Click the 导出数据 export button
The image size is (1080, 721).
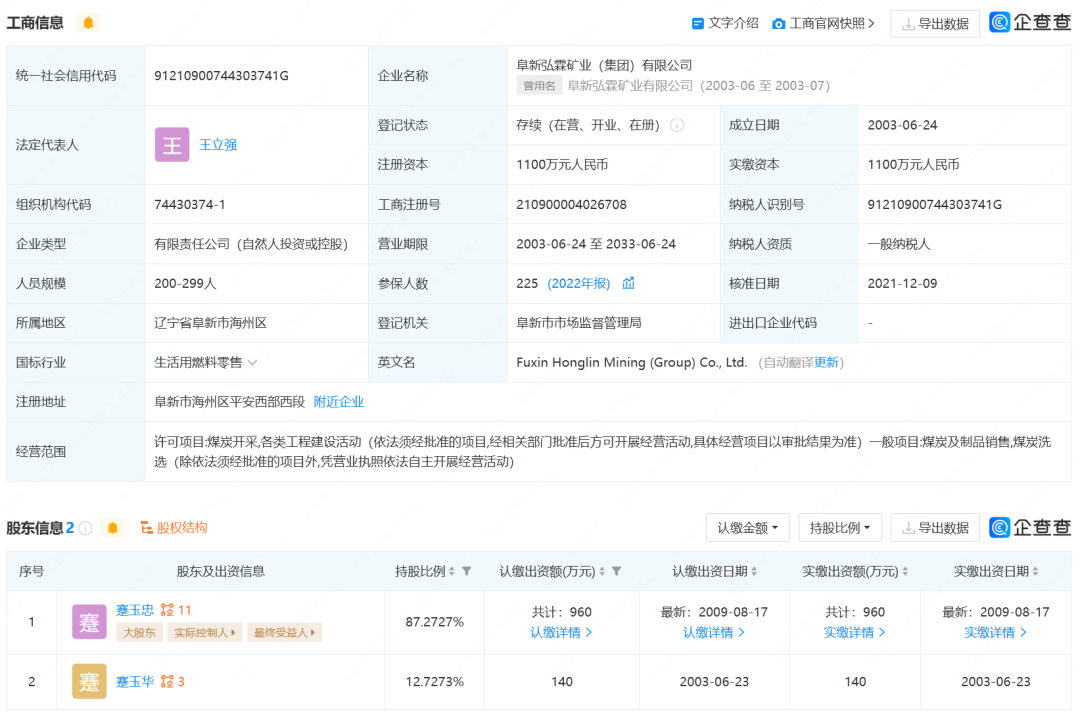pos(935,23)
